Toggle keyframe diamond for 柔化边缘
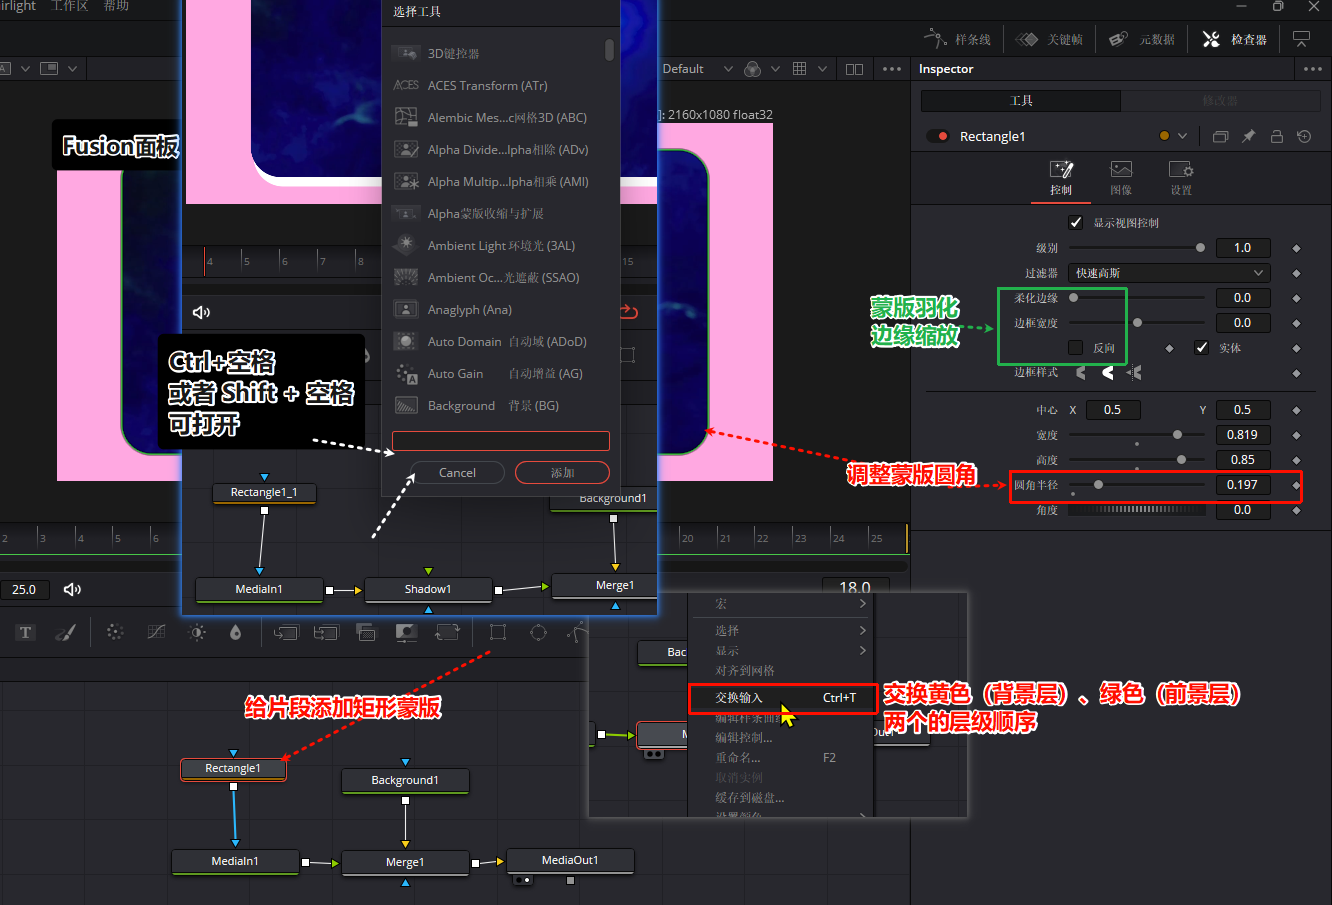This screenshot has height=905, width=1332. coord(1297,298)
